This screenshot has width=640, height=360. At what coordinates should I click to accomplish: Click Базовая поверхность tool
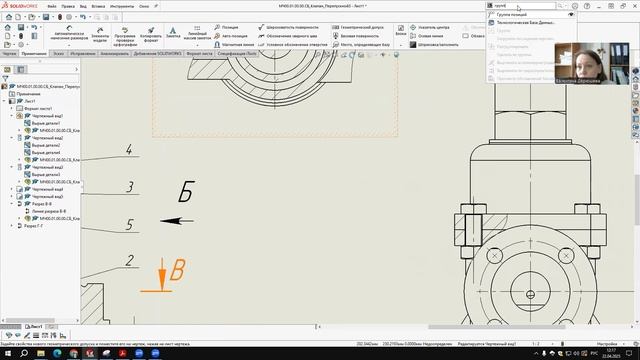356,36
